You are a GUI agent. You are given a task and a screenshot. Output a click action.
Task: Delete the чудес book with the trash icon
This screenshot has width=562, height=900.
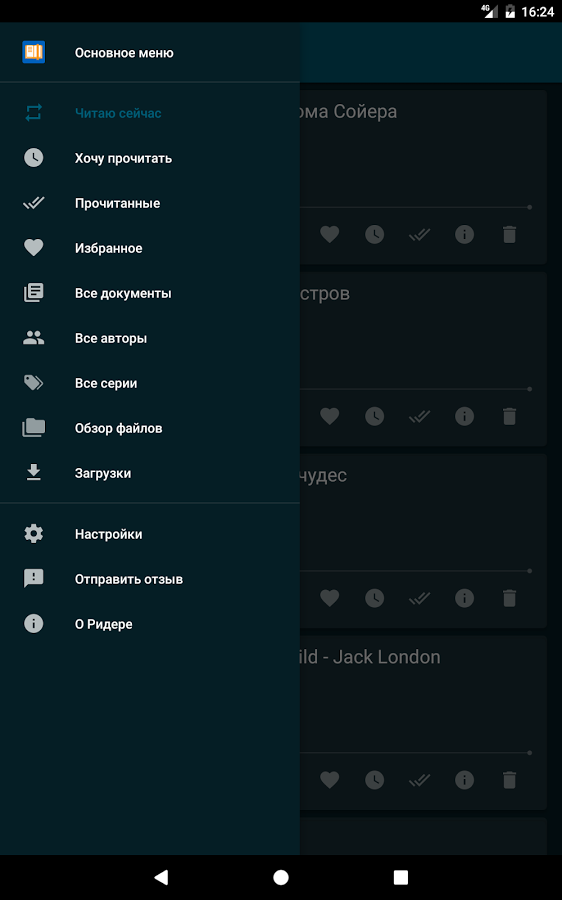coord(509,598)
